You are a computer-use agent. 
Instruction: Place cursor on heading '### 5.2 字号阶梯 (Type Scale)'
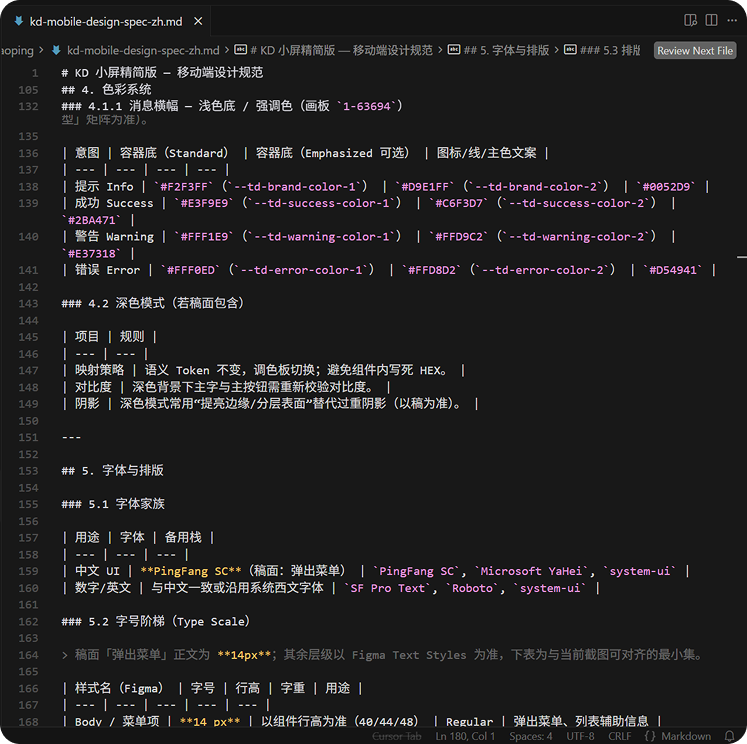pos(156,621)
